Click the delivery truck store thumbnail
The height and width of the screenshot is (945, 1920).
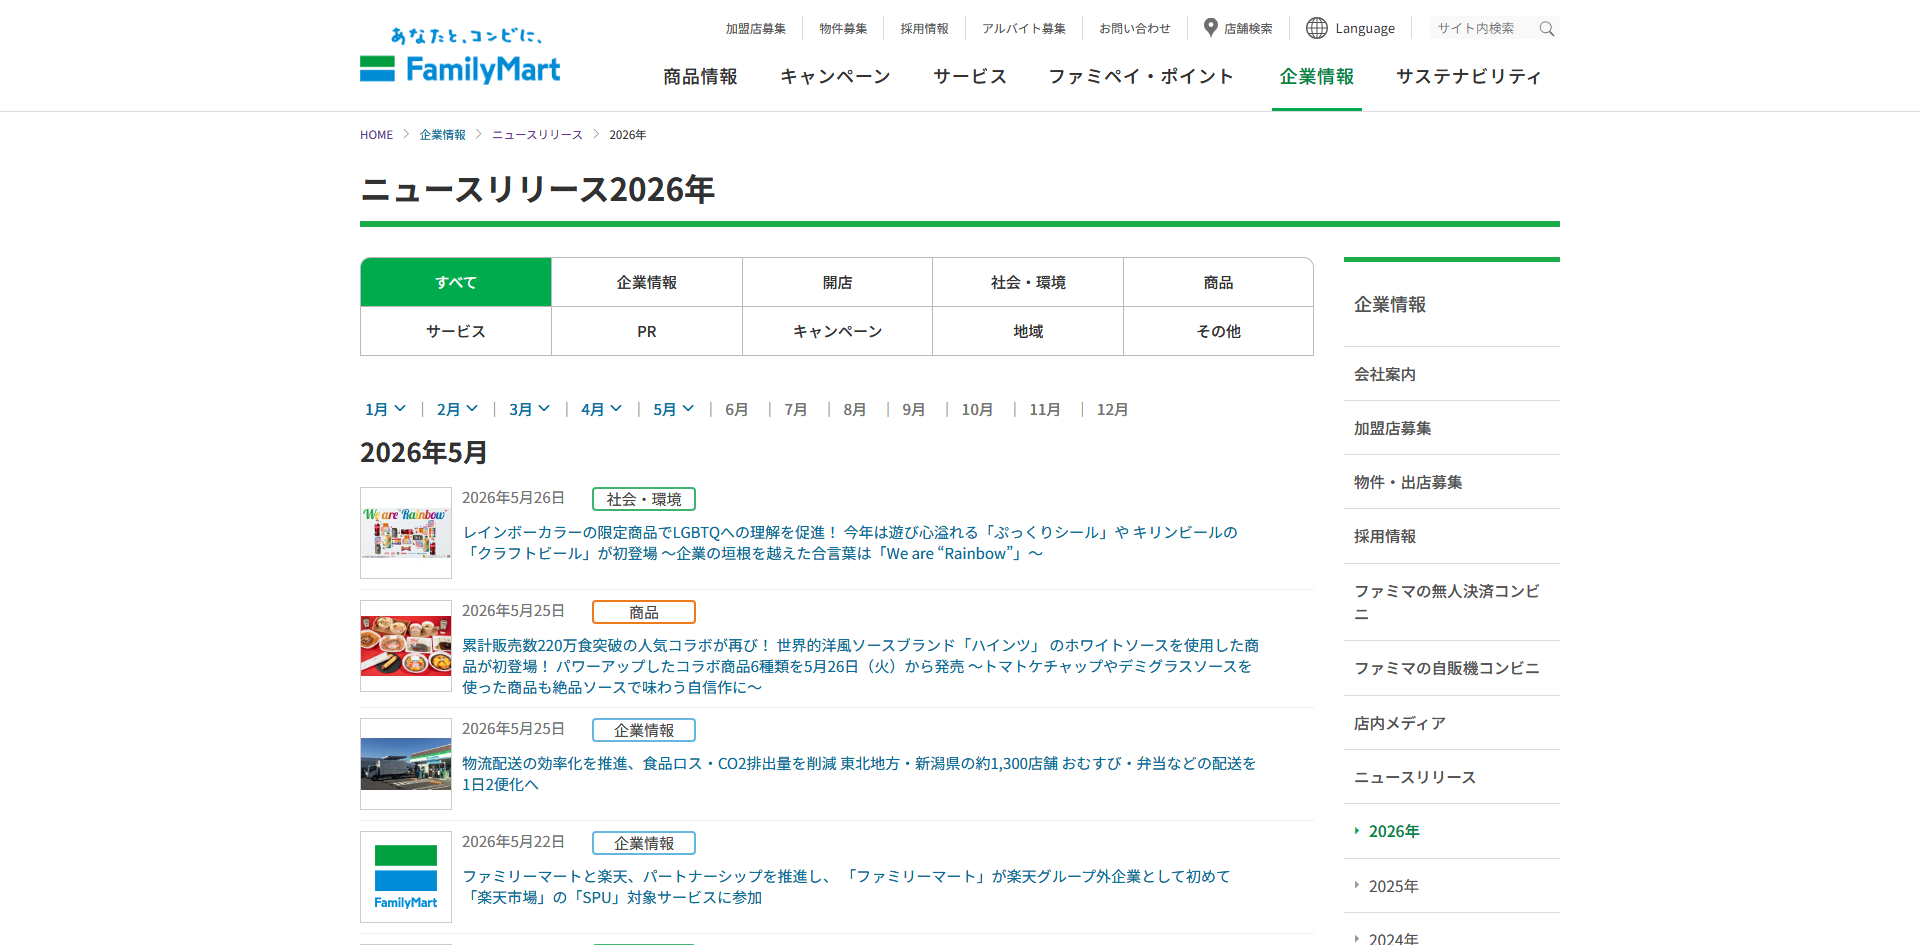coord(406,764)
